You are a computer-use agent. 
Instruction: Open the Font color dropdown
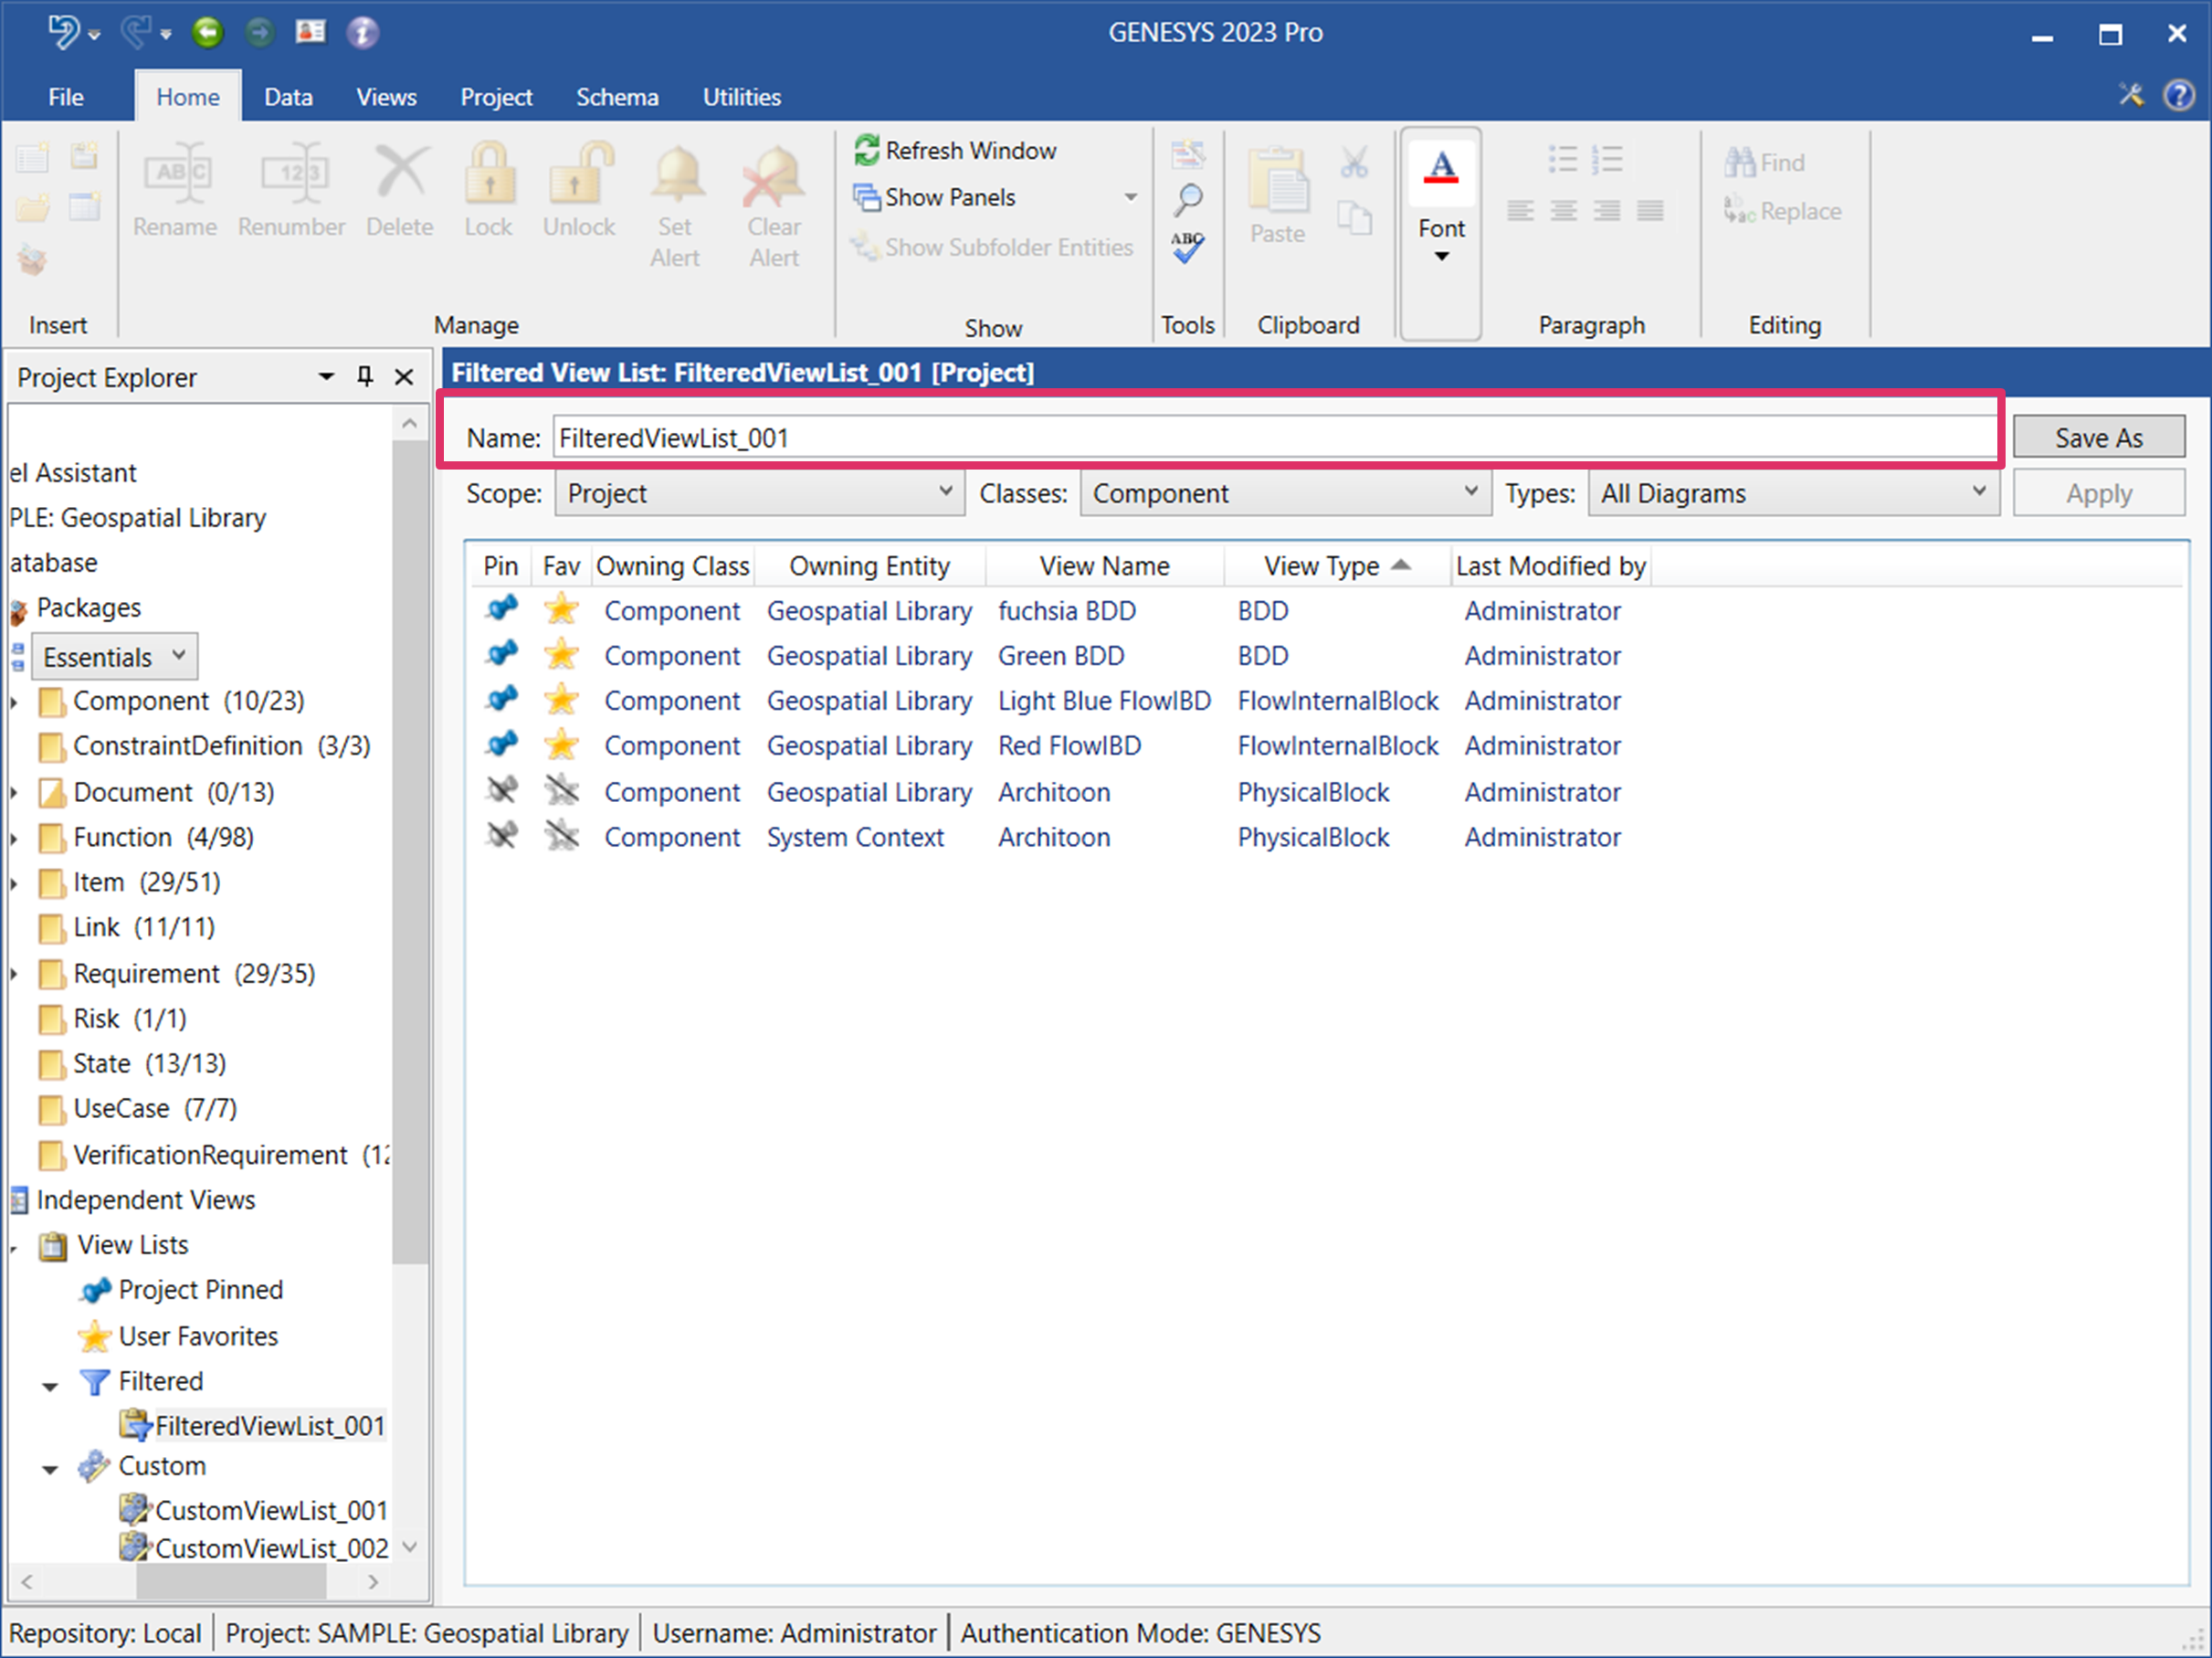pos(1441,257)
